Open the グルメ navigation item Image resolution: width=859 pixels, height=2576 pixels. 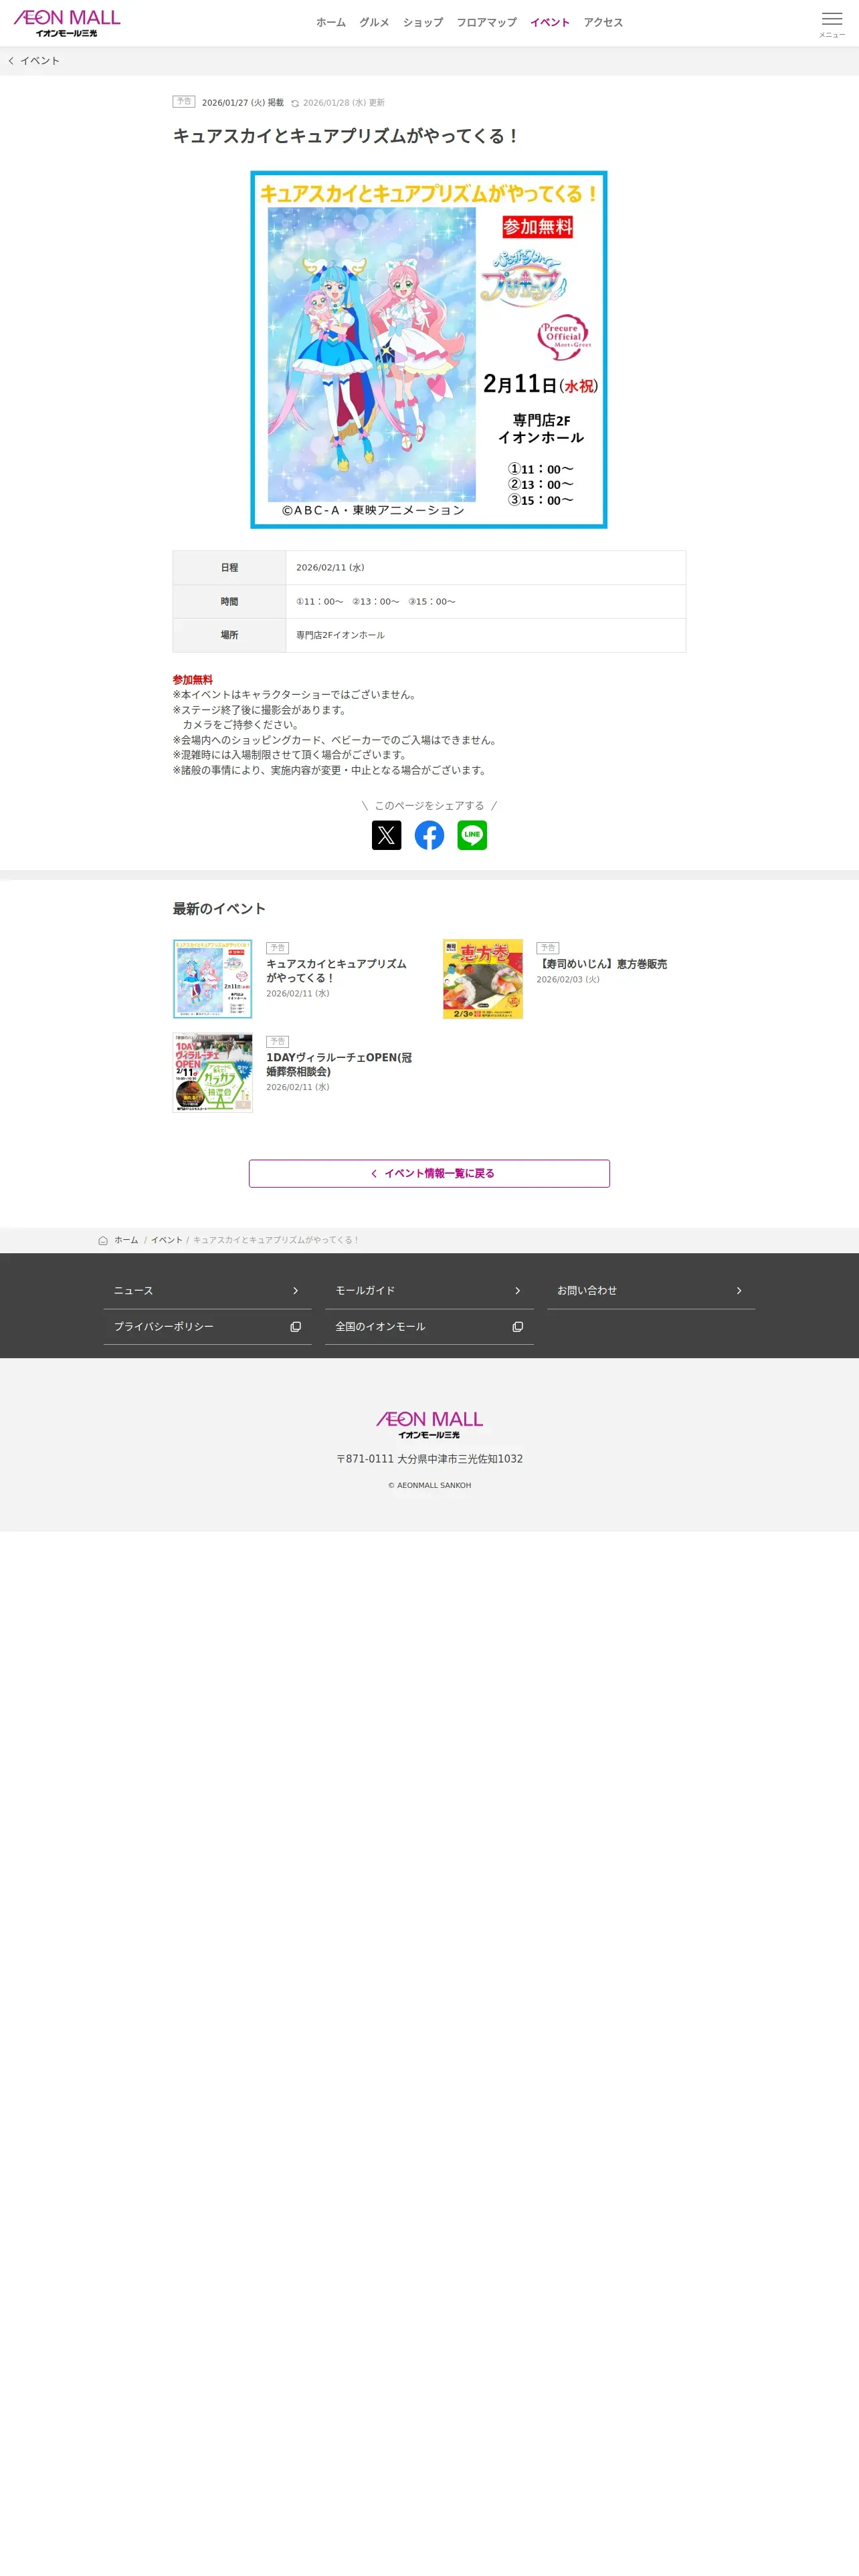tap(374, 23)
